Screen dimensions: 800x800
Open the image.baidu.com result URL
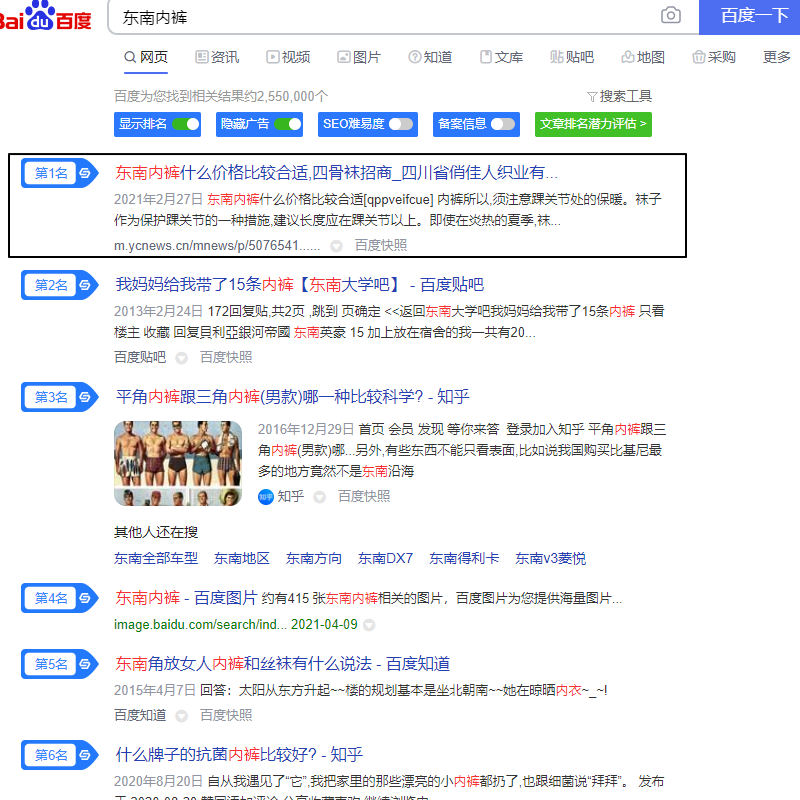[200, 624]
